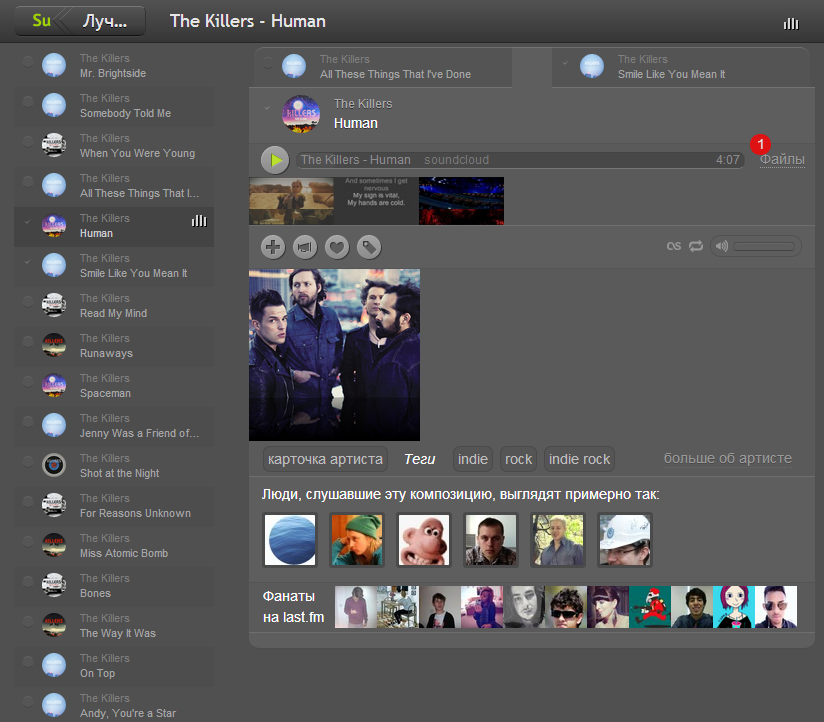
Task: Open listener avatar with white hard hat
Action: [x=625, y=540]
